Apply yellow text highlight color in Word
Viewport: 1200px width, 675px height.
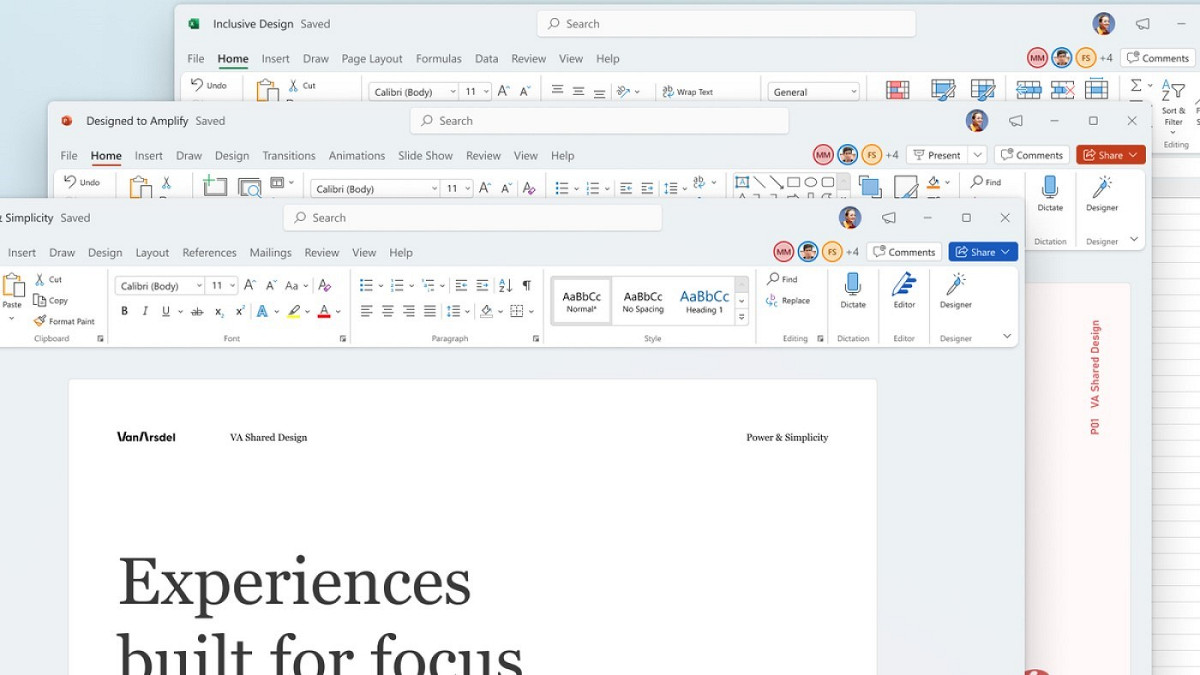[x=293, y=312]
